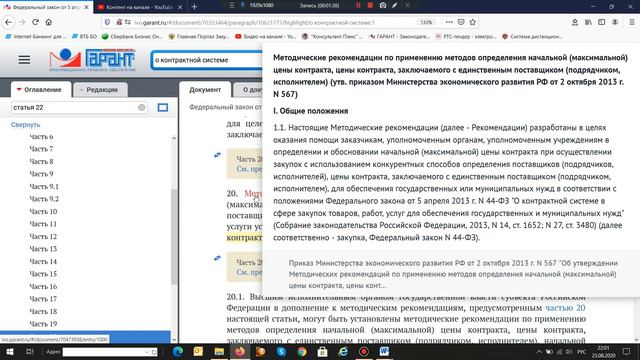
Task: Open Task View on taskbar
Action: click(30, 351)
